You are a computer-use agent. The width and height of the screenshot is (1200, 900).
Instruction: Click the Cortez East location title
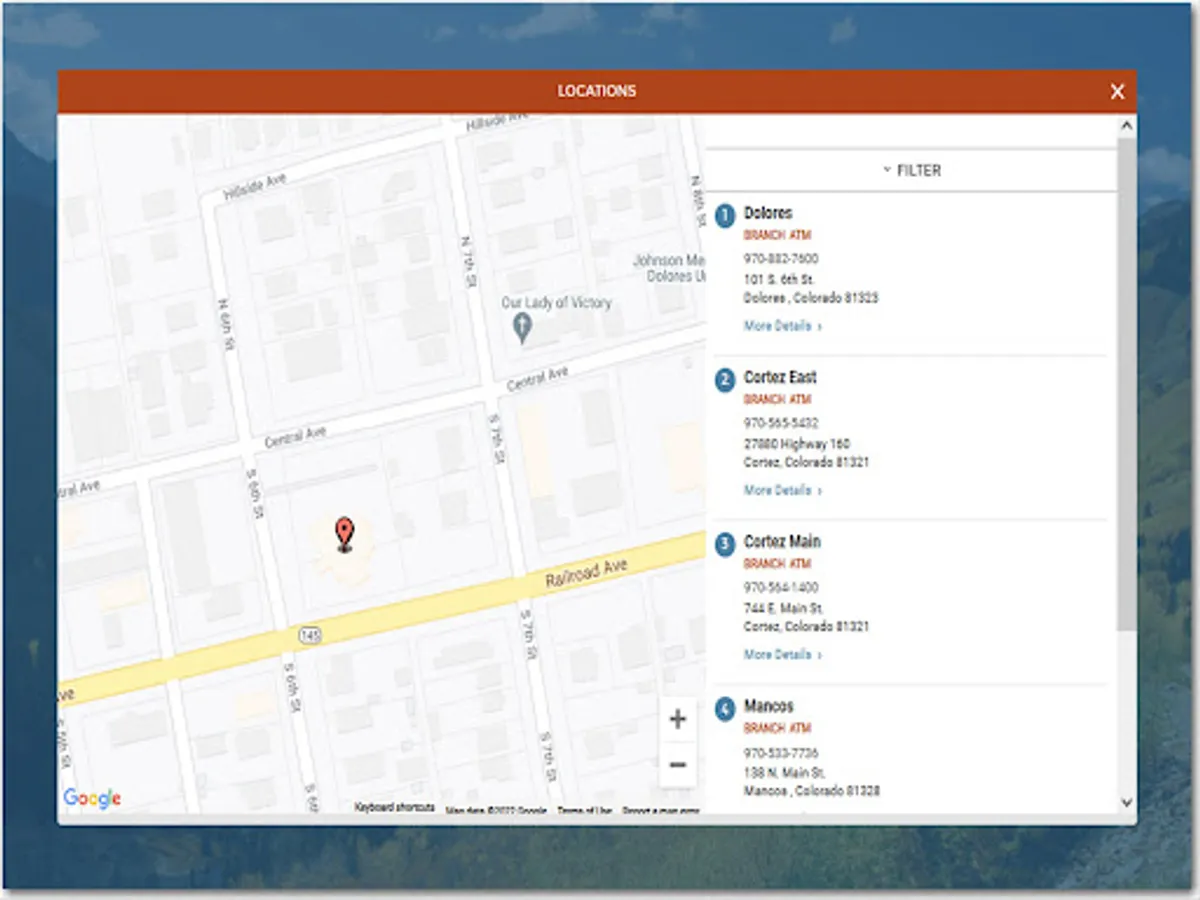[780, 377]
